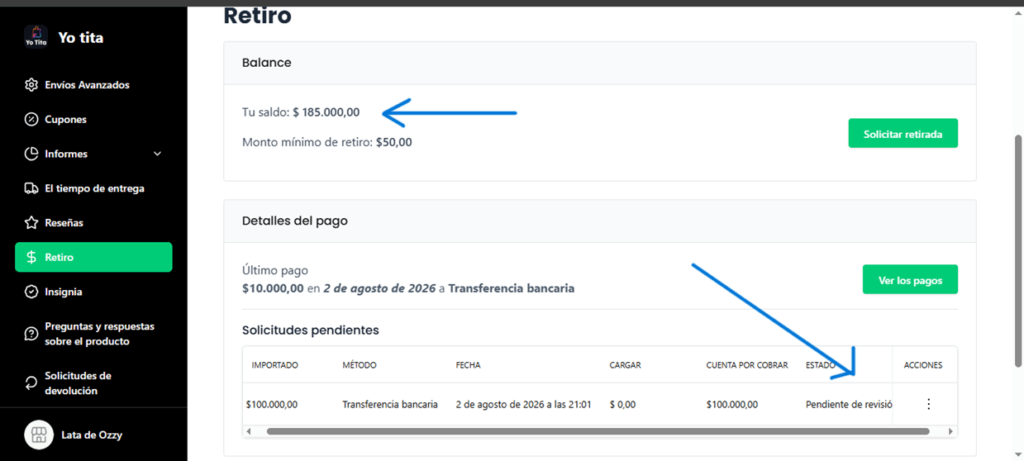Open the three-dot actions menu for pending request
The height and width of the screenshot is (461, 1024).
click(x=929, y=404)
